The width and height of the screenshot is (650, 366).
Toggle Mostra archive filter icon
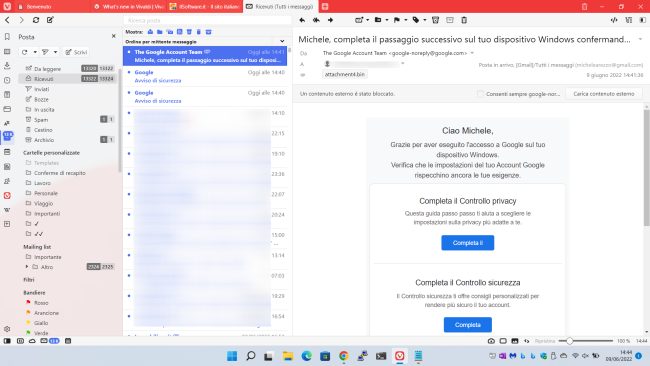(x=209, y=32)
